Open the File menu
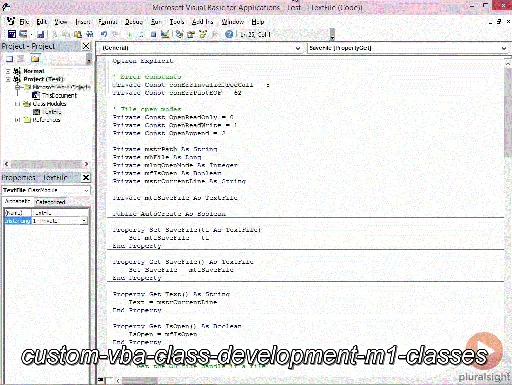This screenshot has height=385, width=512. [x=24, y=22]
